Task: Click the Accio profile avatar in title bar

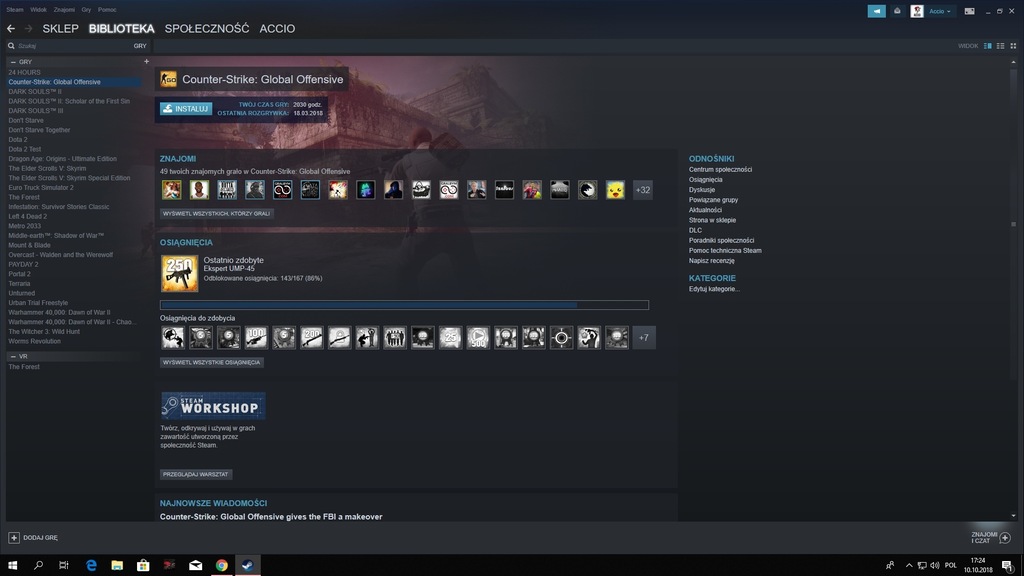Action: (917, 11)
